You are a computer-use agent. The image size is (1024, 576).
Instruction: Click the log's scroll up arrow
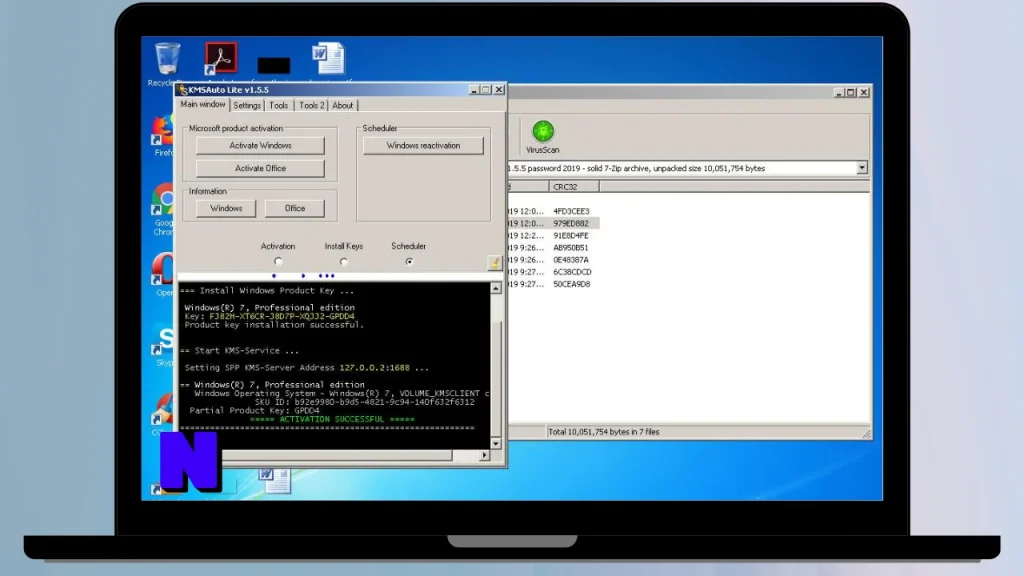[496, 288]
